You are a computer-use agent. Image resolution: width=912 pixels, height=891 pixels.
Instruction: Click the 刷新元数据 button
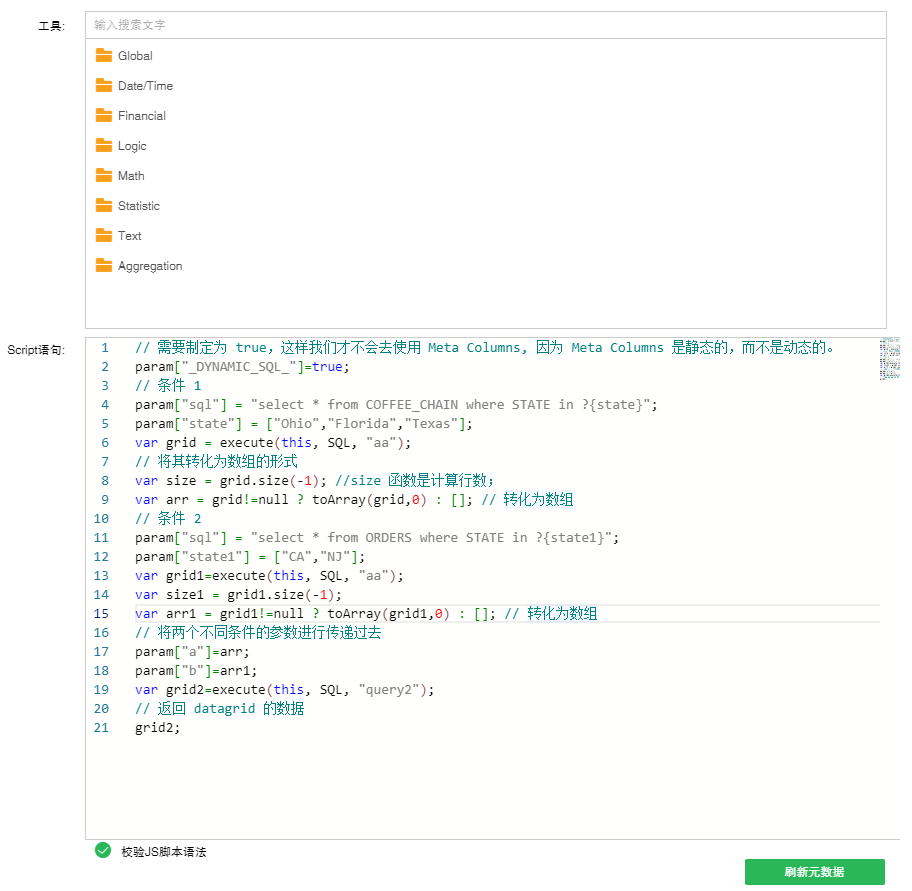click(x=814, y=872)
